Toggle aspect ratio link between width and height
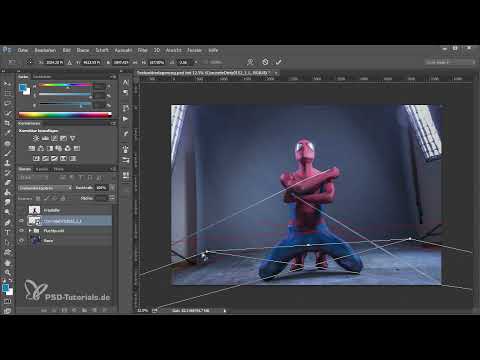 pos(135,62)
